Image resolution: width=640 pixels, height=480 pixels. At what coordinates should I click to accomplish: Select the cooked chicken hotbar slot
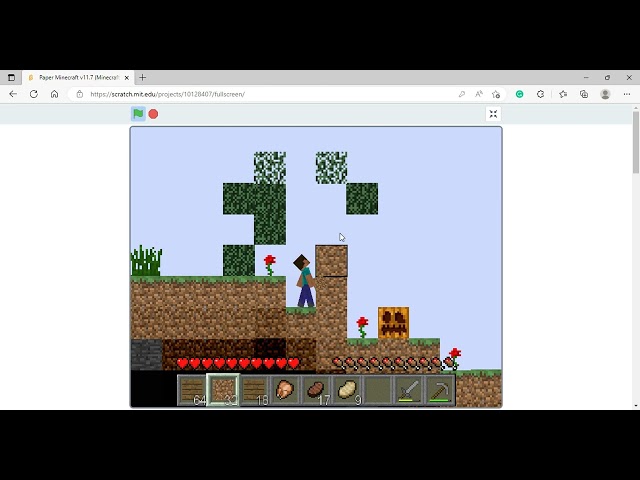[285, 390]
